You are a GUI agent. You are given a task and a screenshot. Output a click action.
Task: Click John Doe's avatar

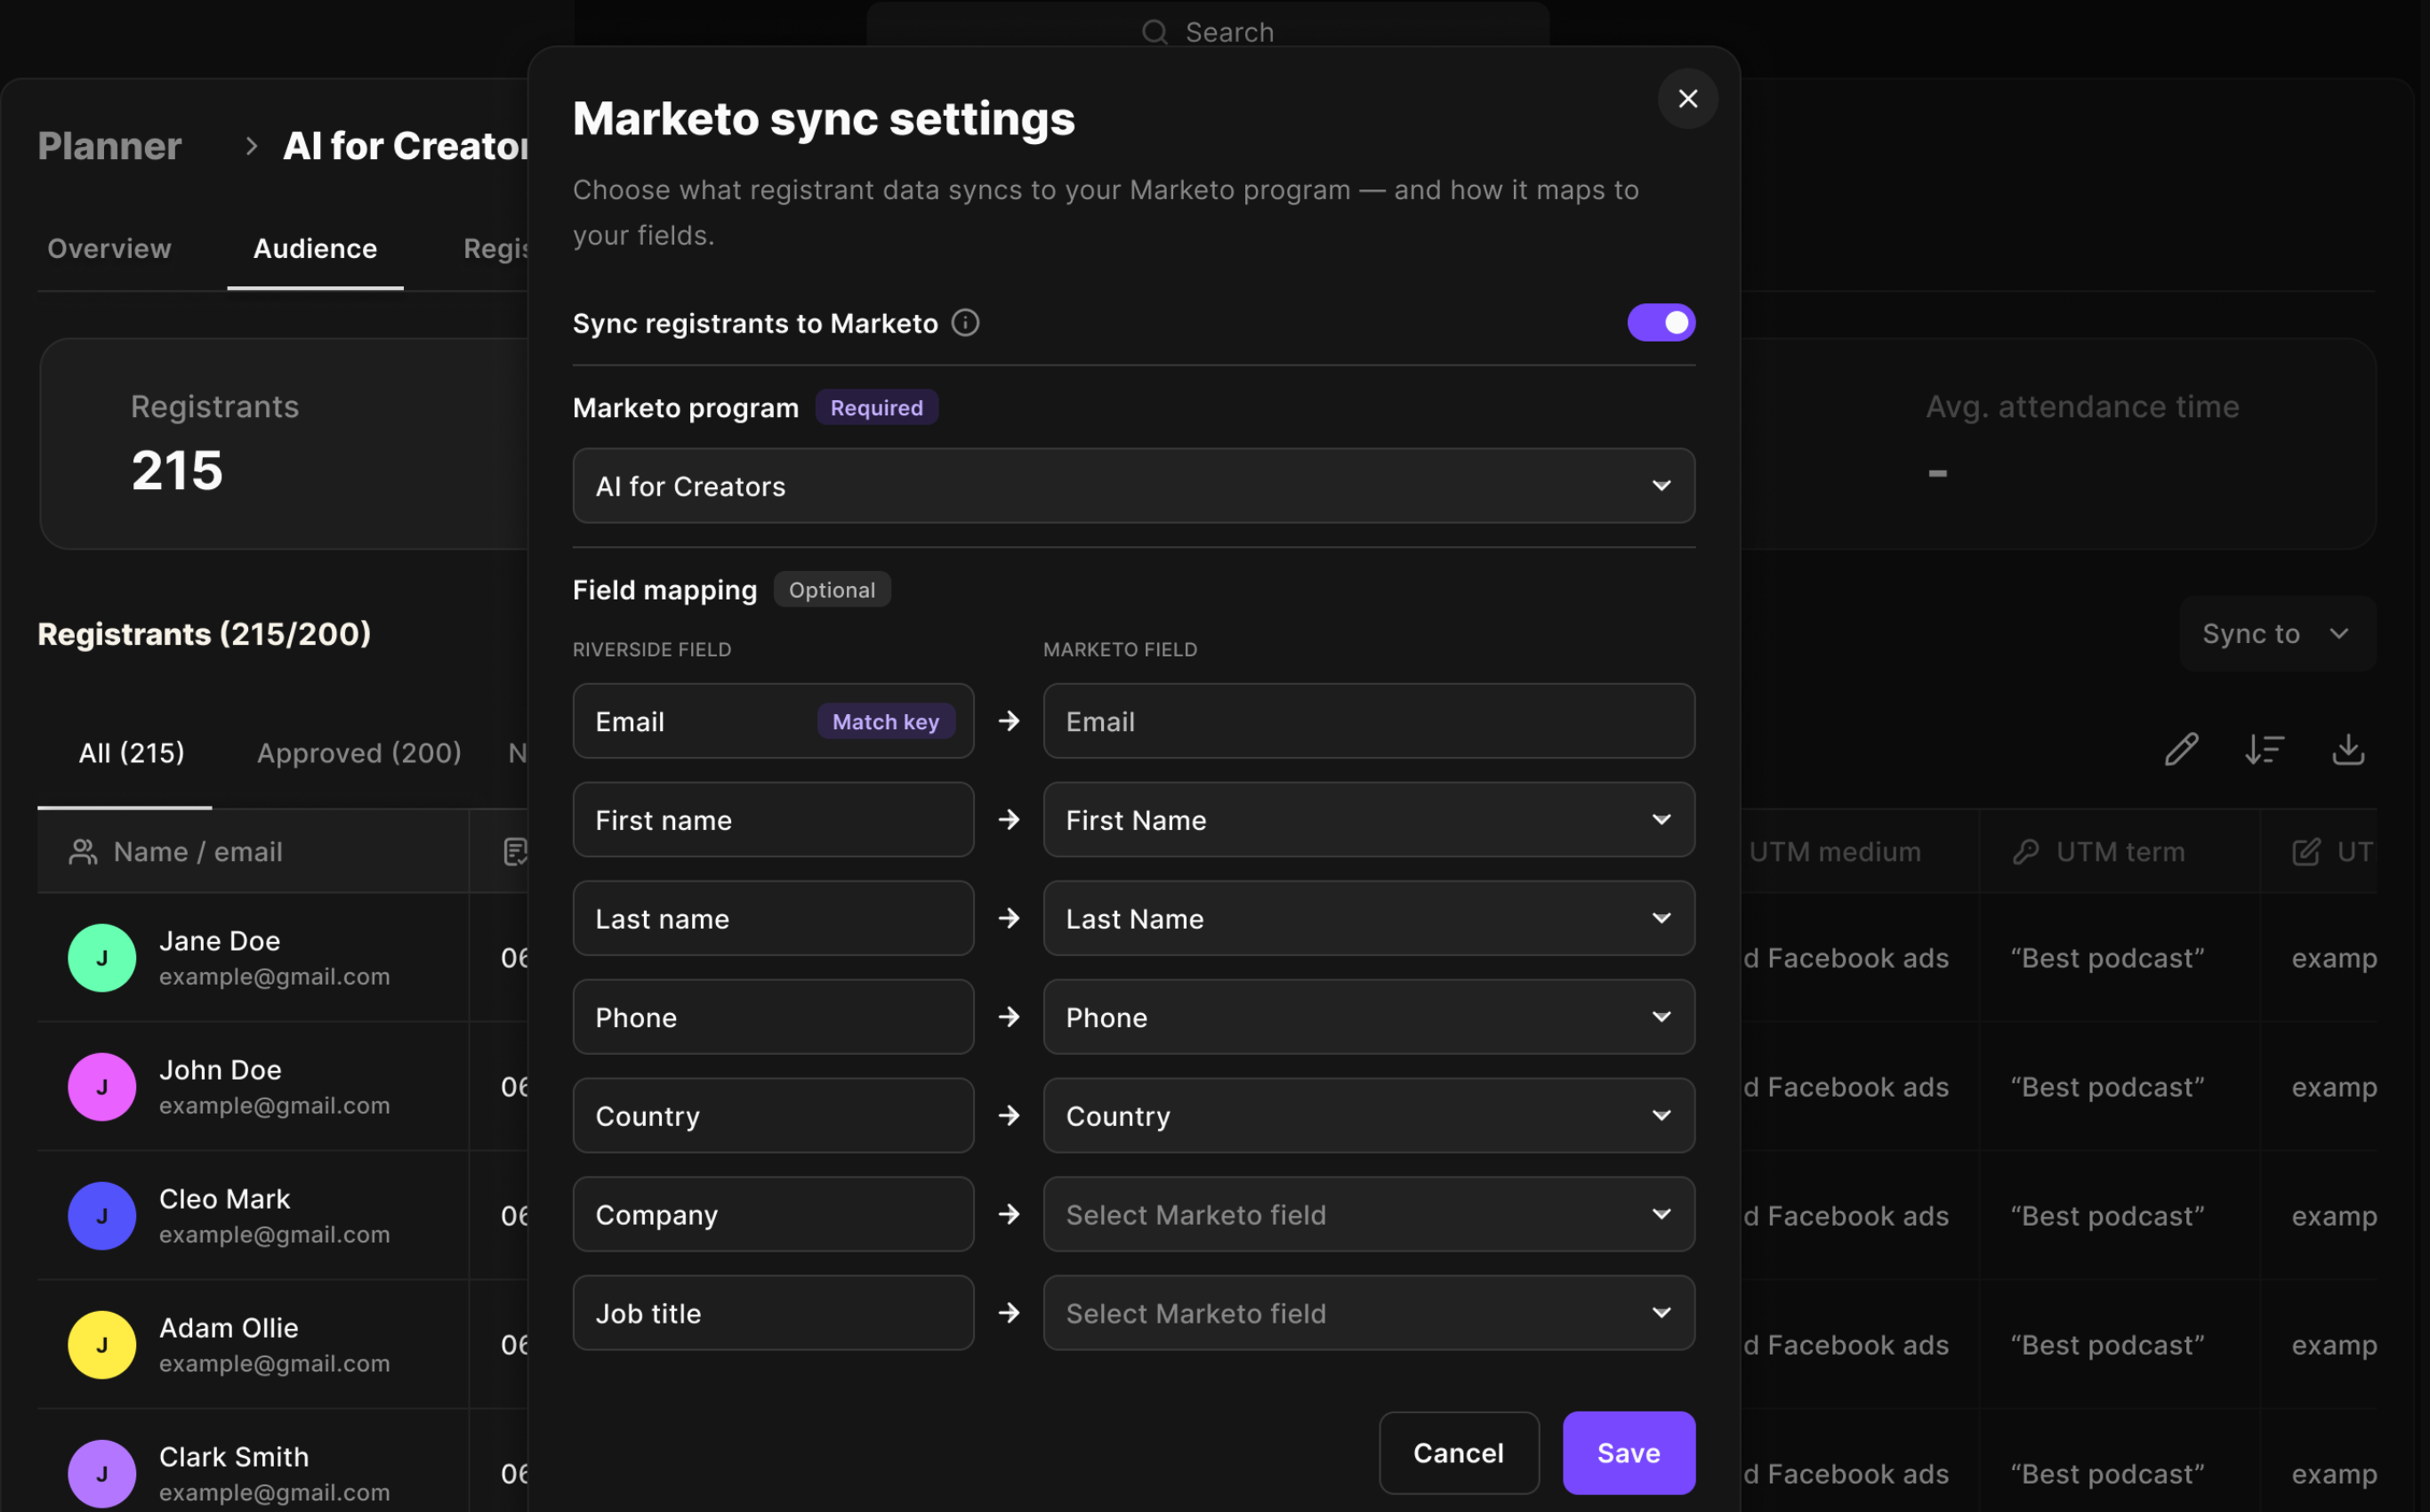pos(102,1087)
